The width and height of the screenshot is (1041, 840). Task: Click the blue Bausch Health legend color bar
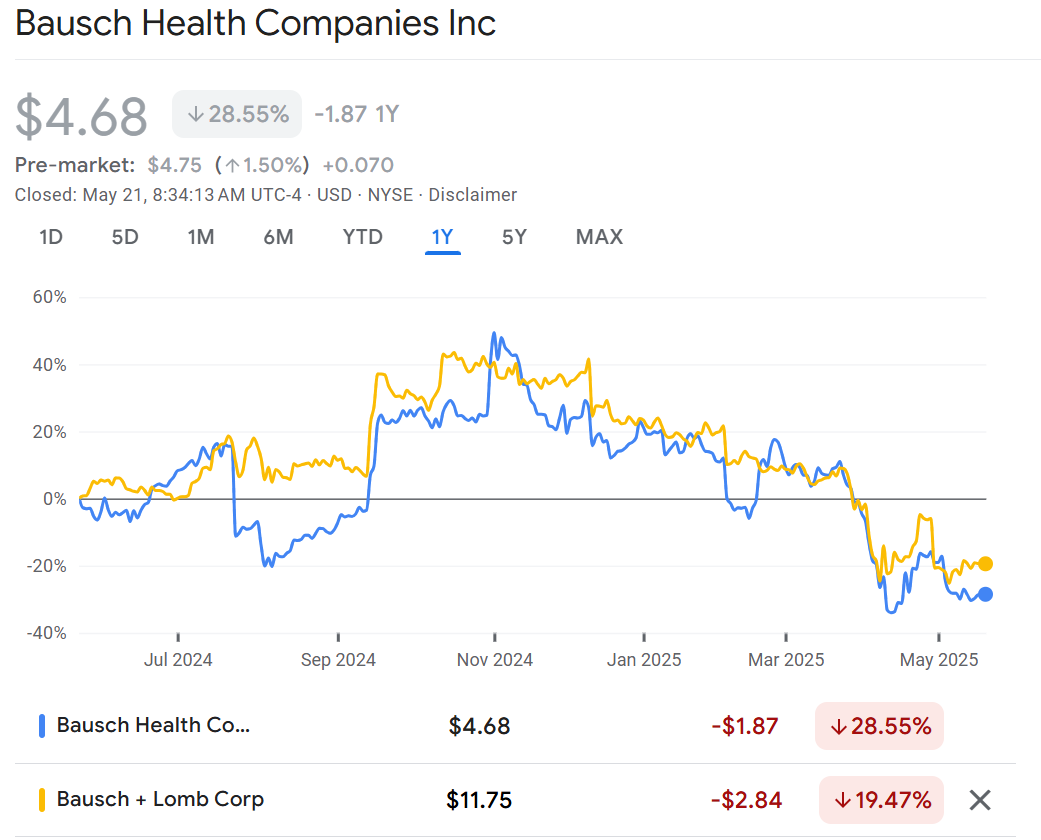[x=41, y=726]
